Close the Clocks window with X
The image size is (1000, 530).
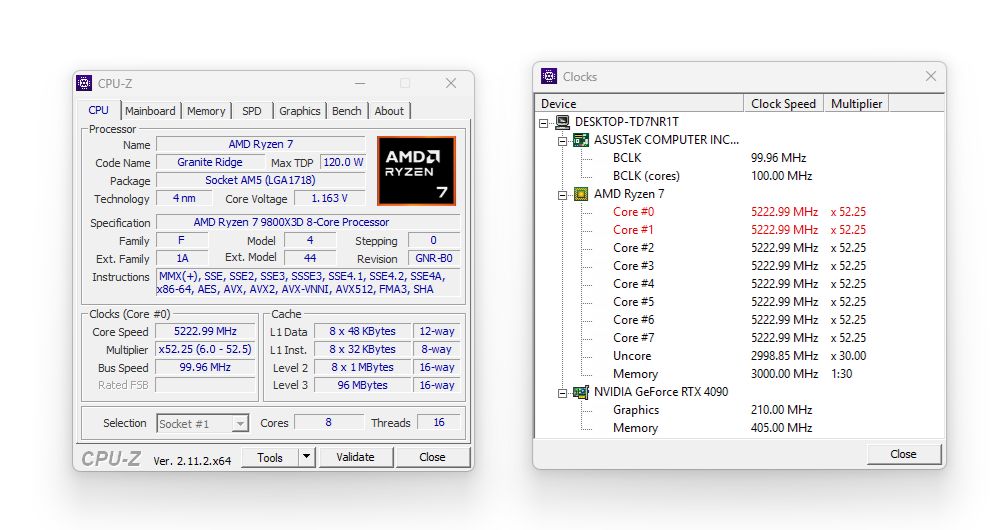pyautogui.click(x=931, y=77)
